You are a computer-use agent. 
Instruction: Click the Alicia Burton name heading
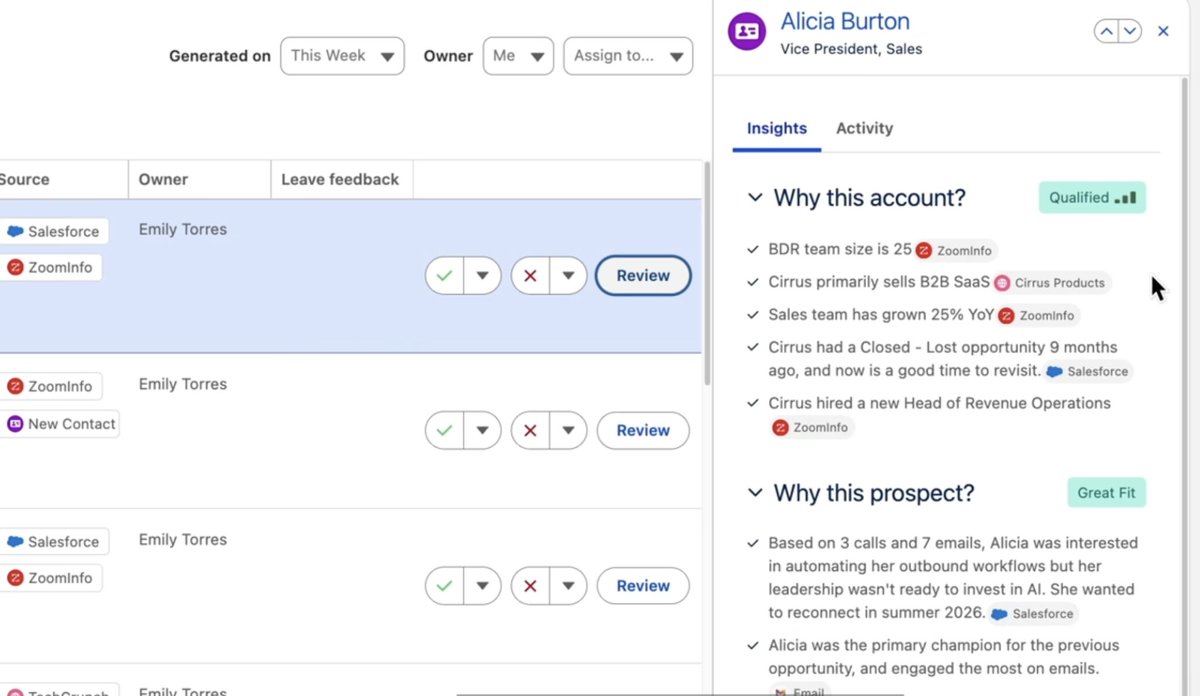(845, 22)
